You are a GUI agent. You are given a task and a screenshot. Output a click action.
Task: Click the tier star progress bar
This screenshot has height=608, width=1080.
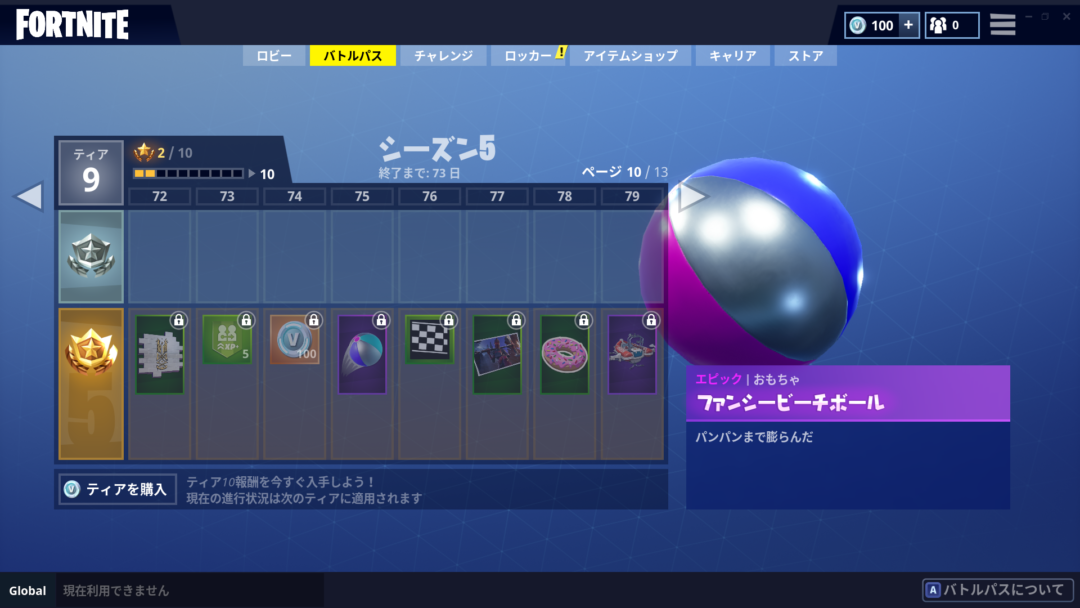[188, 174]
